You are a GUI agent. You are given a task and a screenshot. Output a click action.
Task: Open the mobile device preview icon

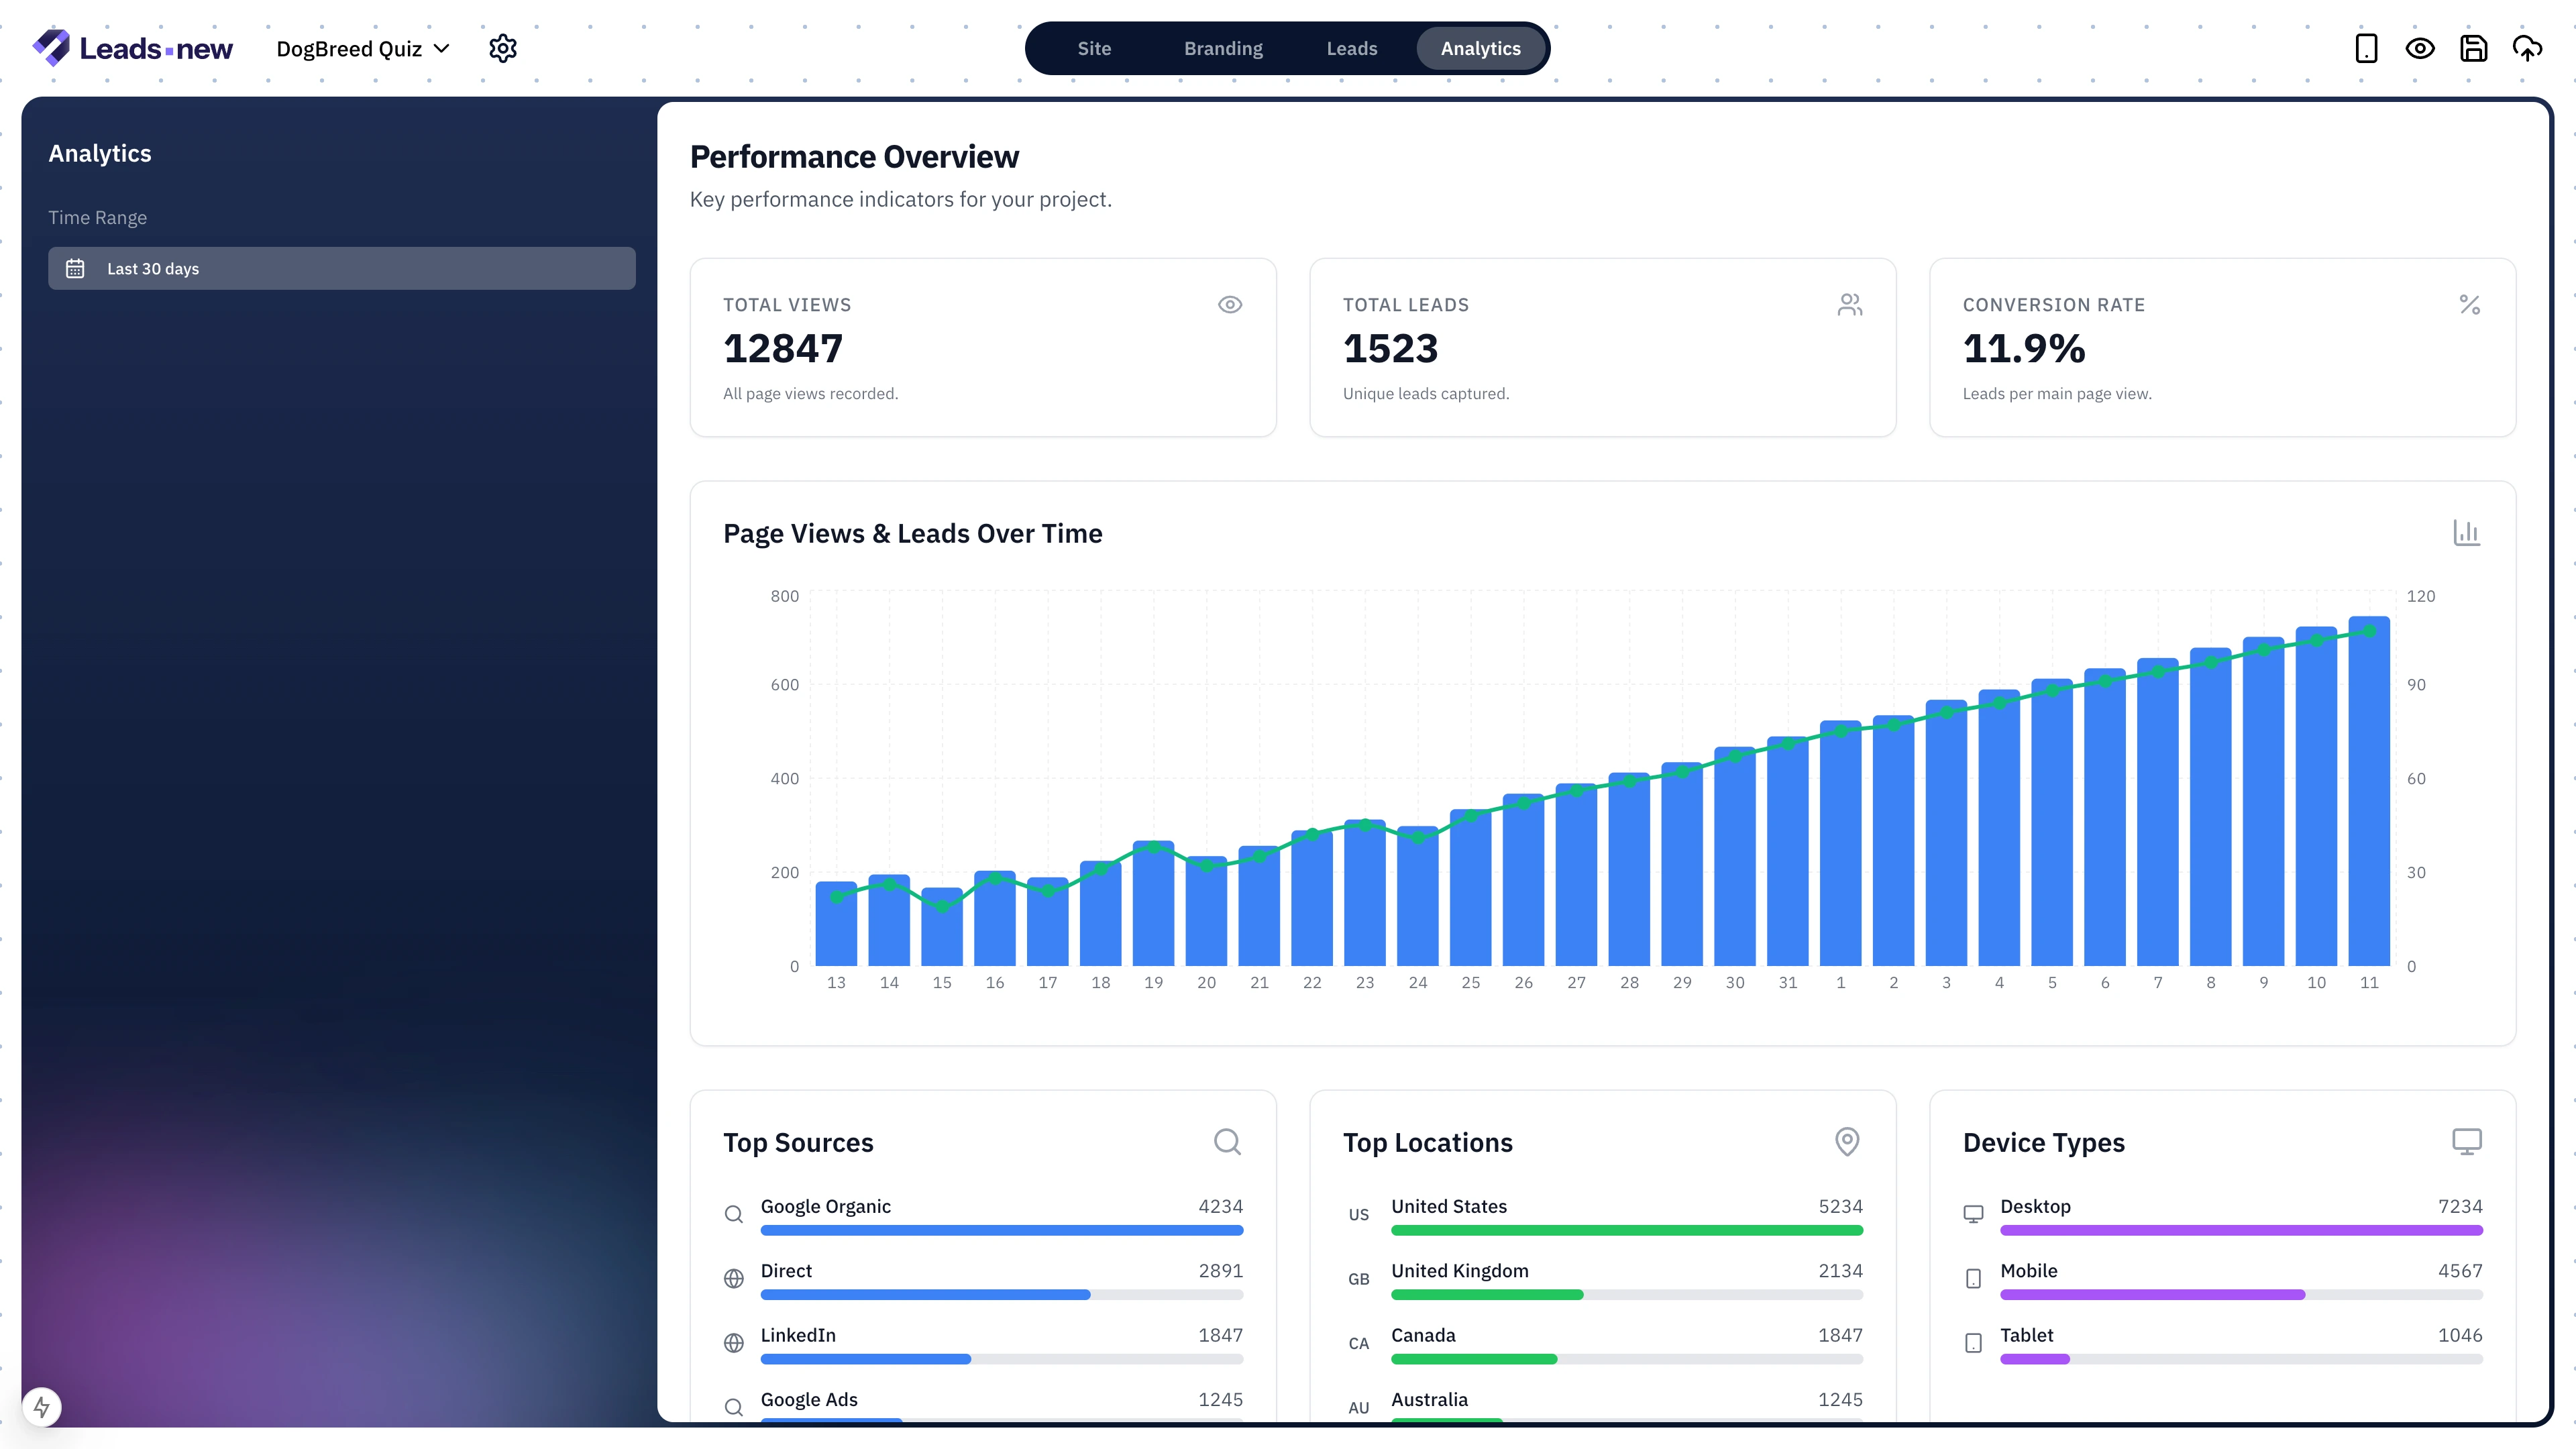[x=2365, y=48]
